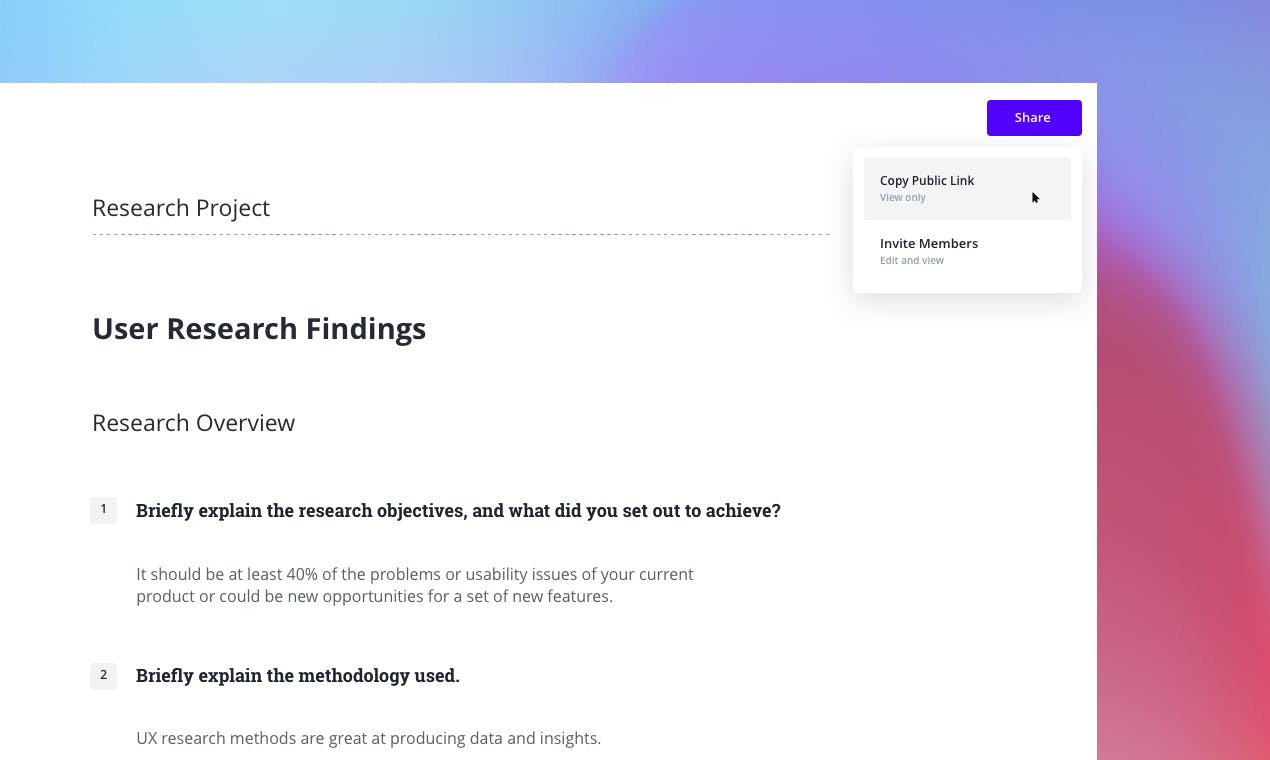Place cursor in the 40% problems paragraph
Viewport: 1270px width, 760px height.
414,575
